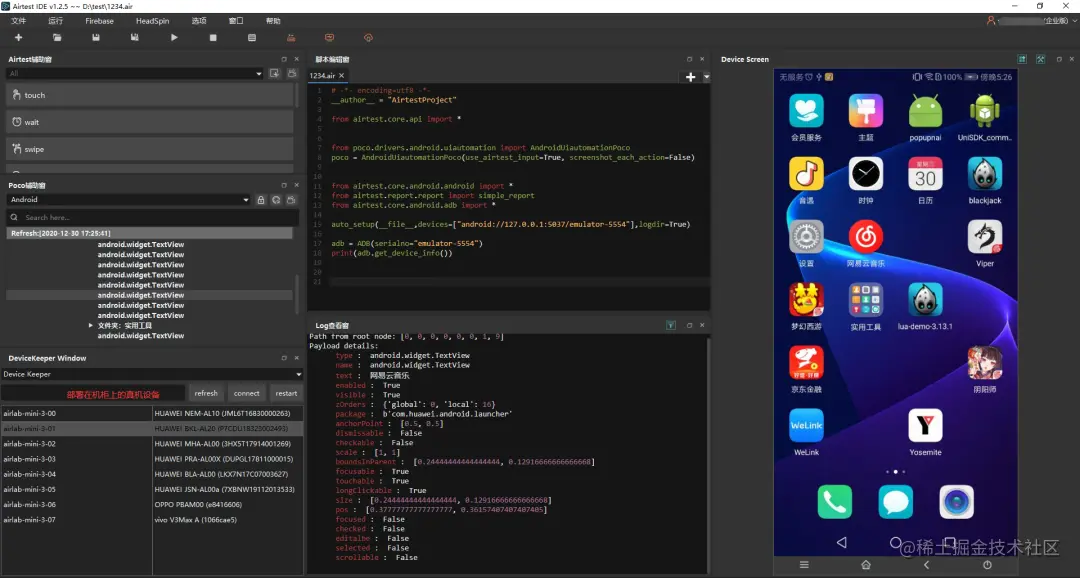Click the filter icon in Log viewer header

[x=671, y=325]
